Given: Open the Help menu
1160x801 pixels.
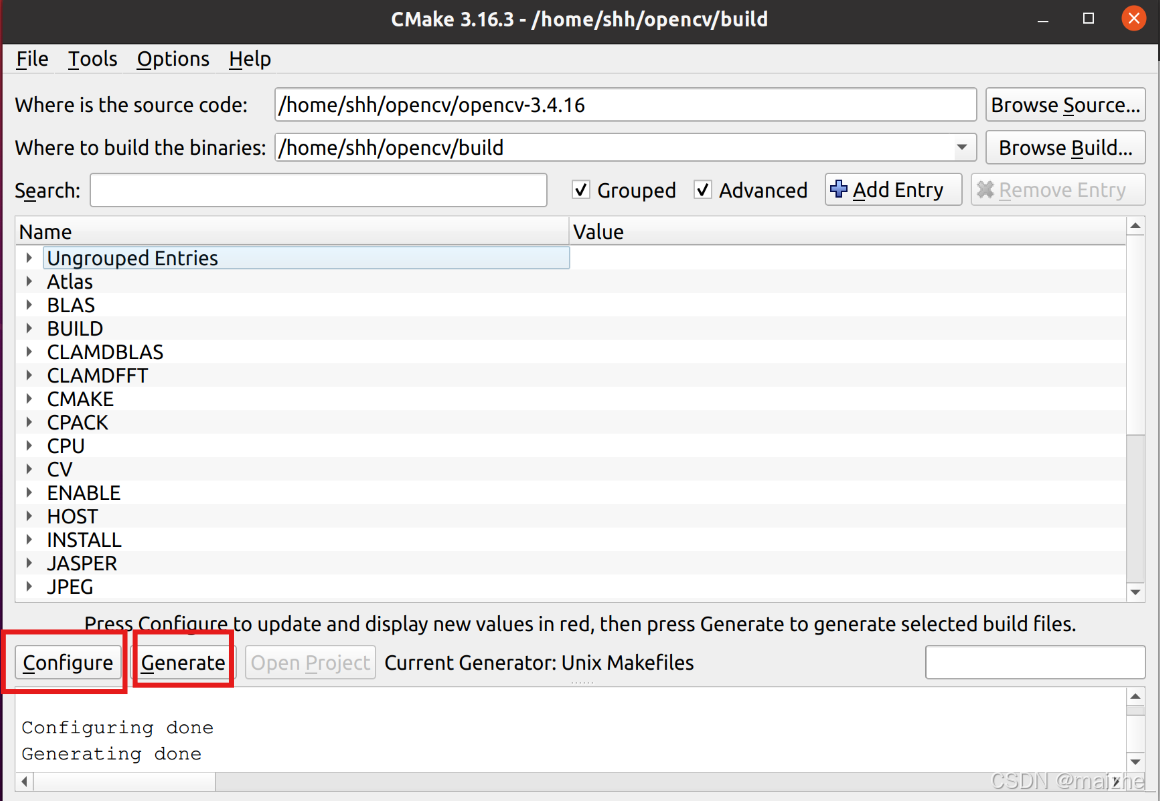Looking at the screenshot, I should click(250, 59).
